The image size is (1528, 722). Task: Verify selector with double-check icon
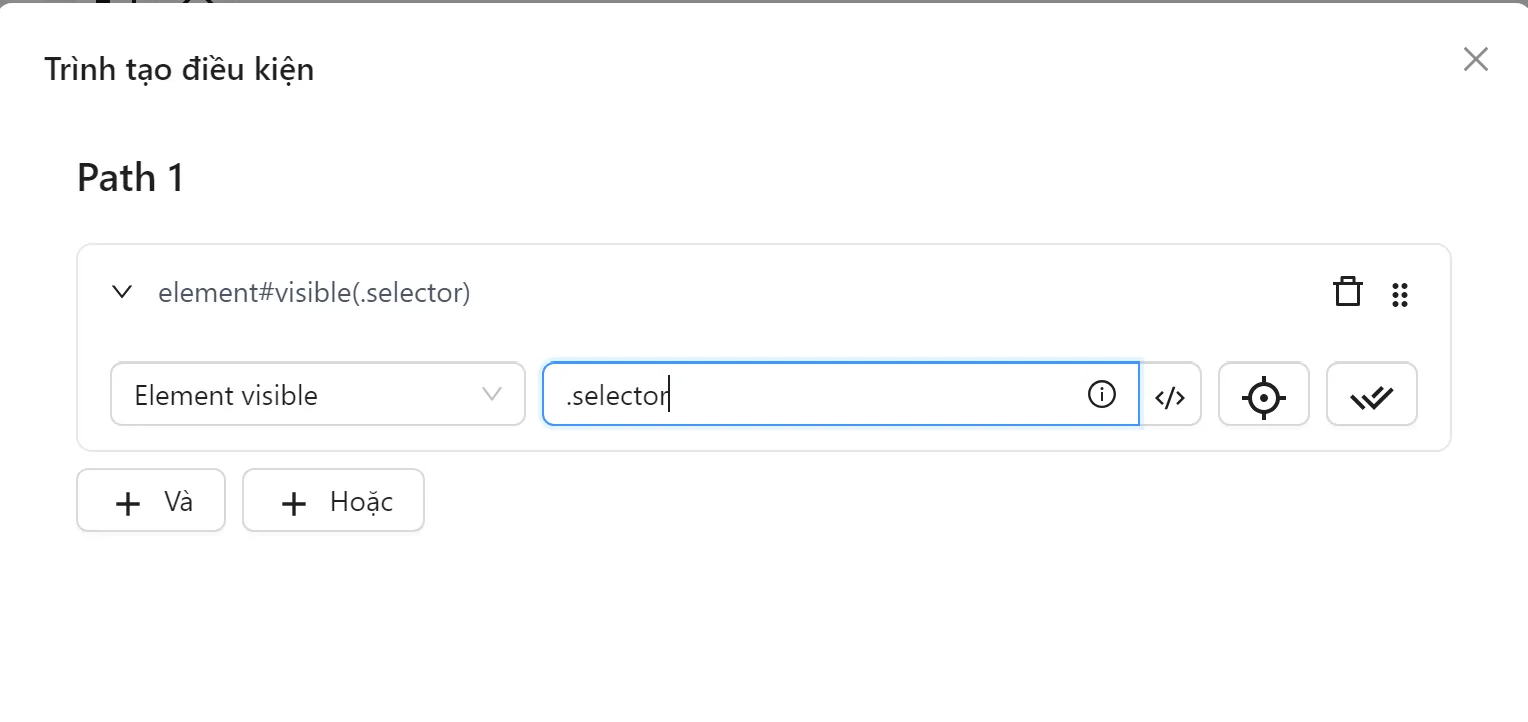[x=1371, y=397]
